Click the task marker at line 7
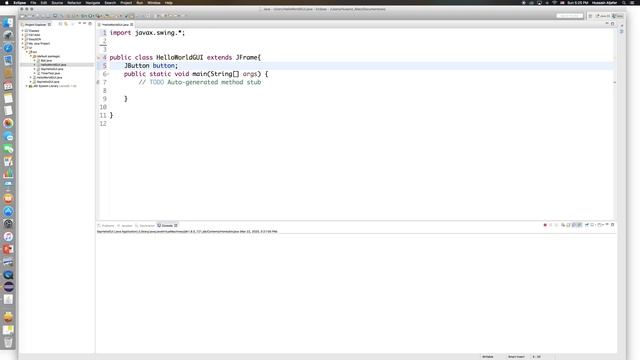This screenshot has width=640, height=360. tap(98, 82)
